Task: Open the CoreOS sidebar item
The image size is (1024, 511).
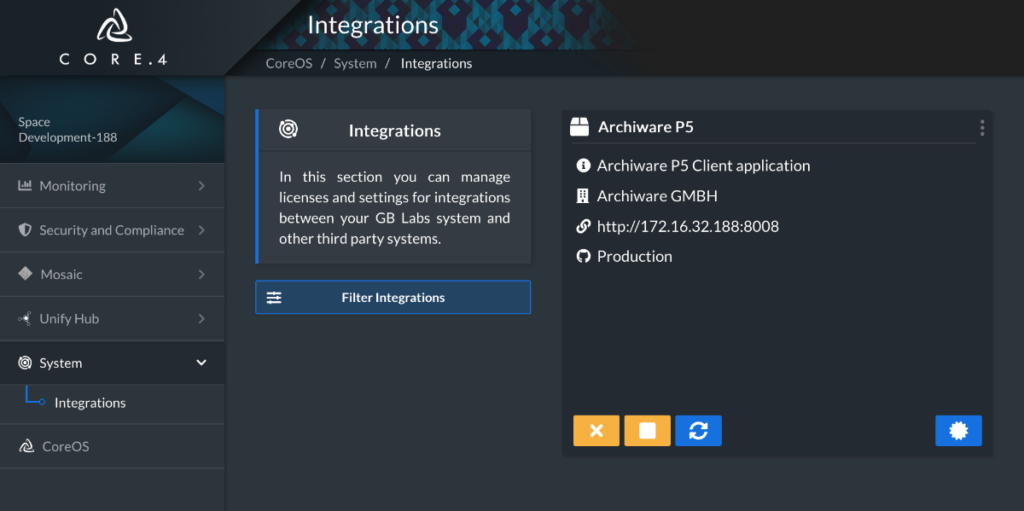Action: [112, 446]
